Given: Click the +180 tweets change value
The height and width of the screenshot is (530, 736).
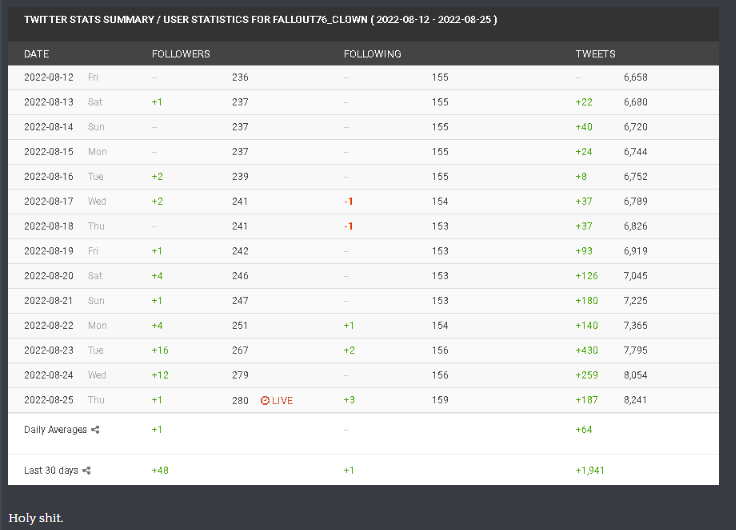Looking at the screenshot, I should tap(587, 301).
